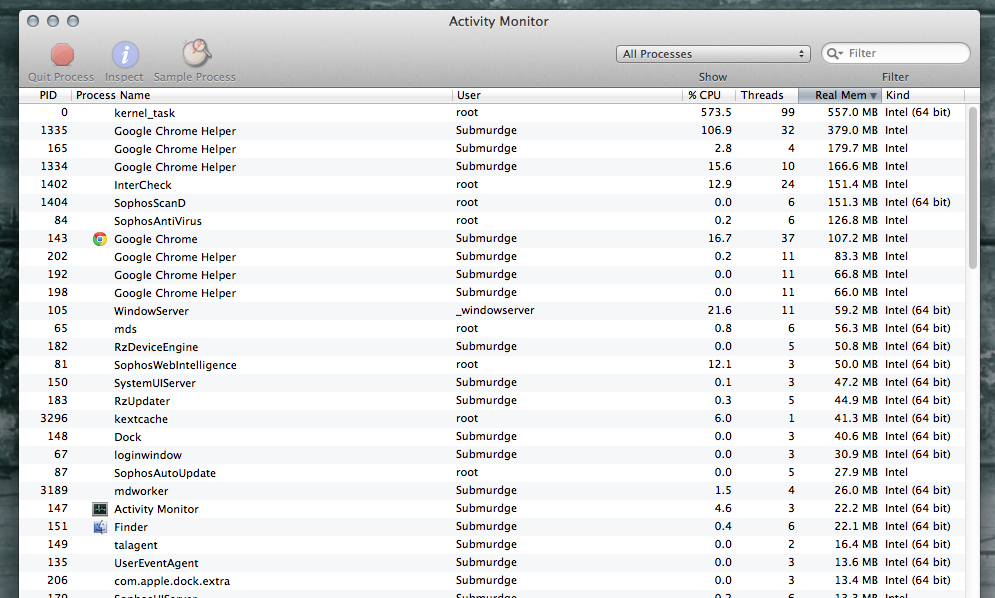
Task: Click the _windowserver user cell
Action: [495, 310]
